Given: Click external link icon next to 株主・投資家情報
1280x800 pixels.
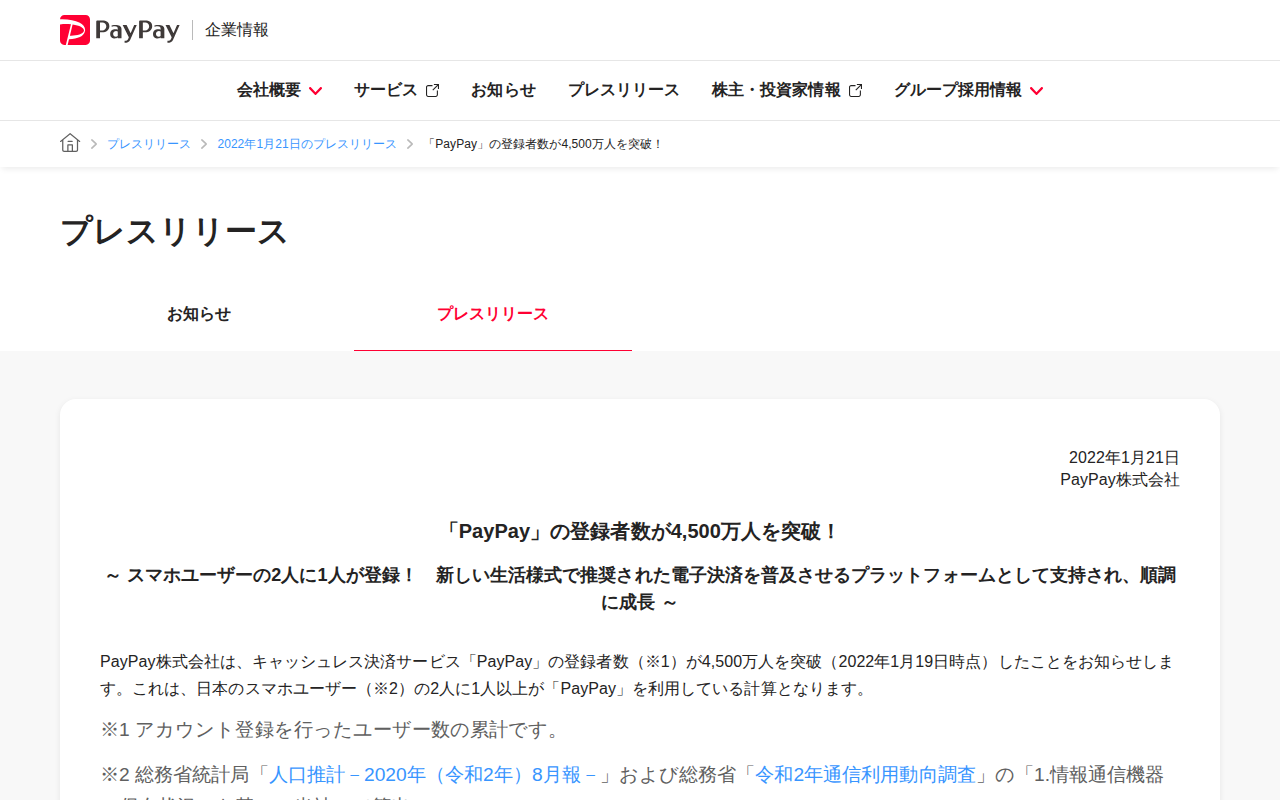Looking at the screenshot, I should [x=856, y=90].
